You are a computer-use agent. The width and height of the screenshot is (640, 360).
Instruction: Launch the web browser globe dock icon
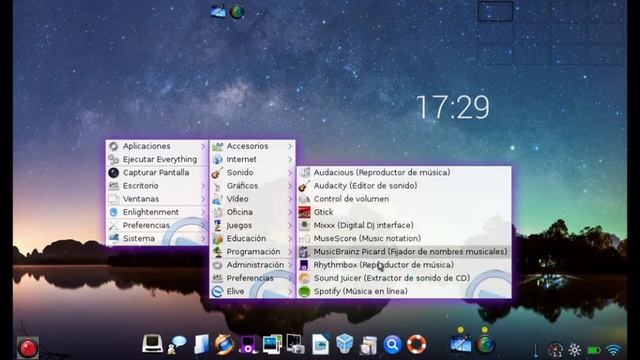(x=224, y=344)
